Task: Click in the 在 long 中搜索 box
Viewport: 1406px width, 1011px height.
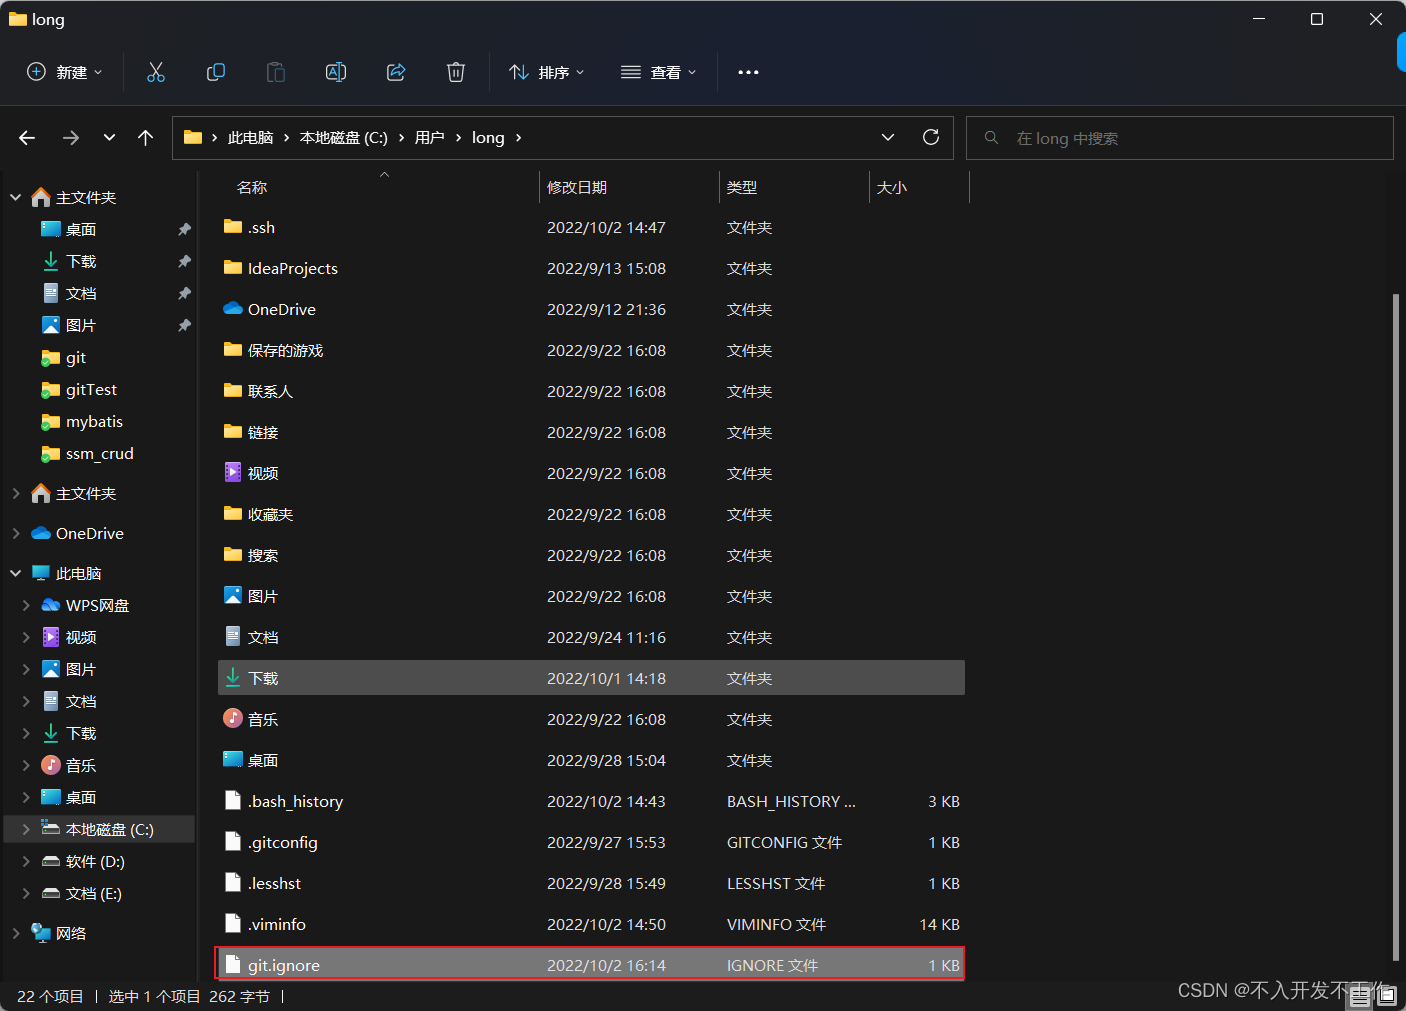Action: 1180,138
